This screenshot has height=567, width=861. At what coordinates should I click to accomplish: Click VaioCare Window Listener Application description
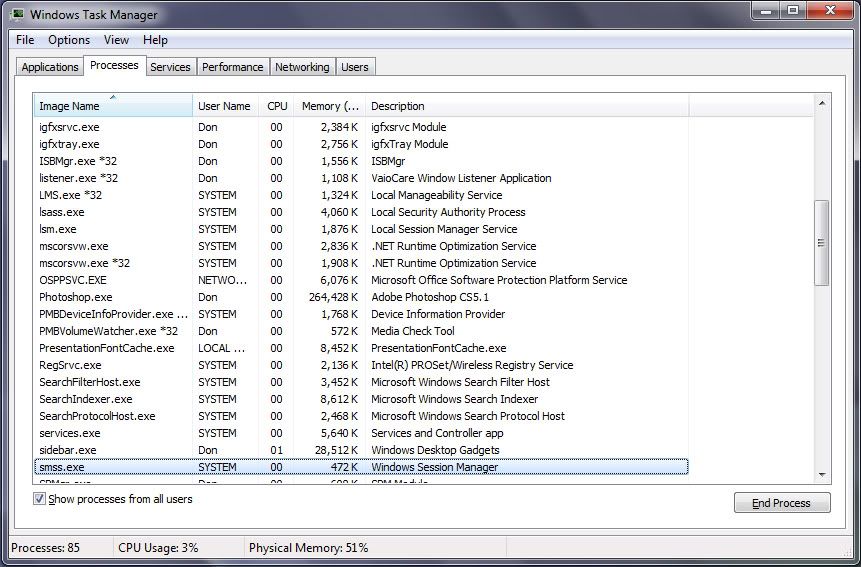point(461,178)
